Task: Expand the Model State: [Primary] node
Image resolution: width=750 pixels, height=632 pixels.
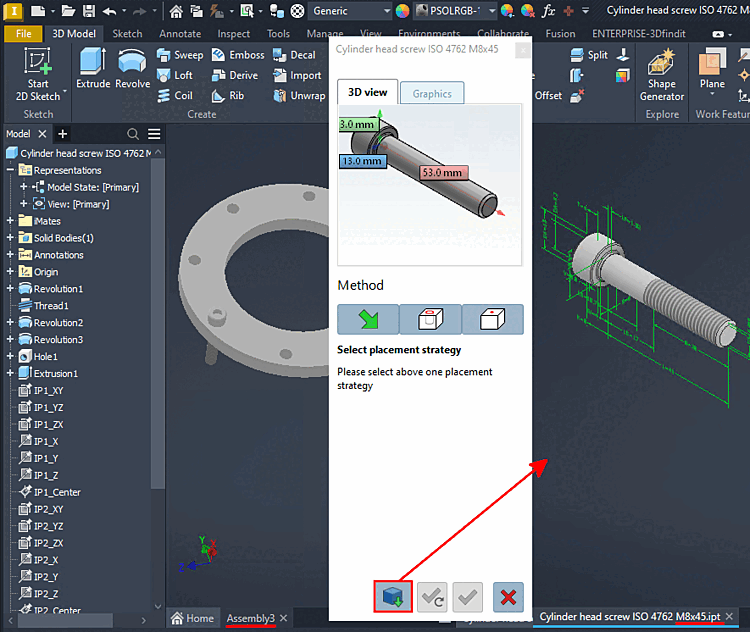Action: (23, 187)
